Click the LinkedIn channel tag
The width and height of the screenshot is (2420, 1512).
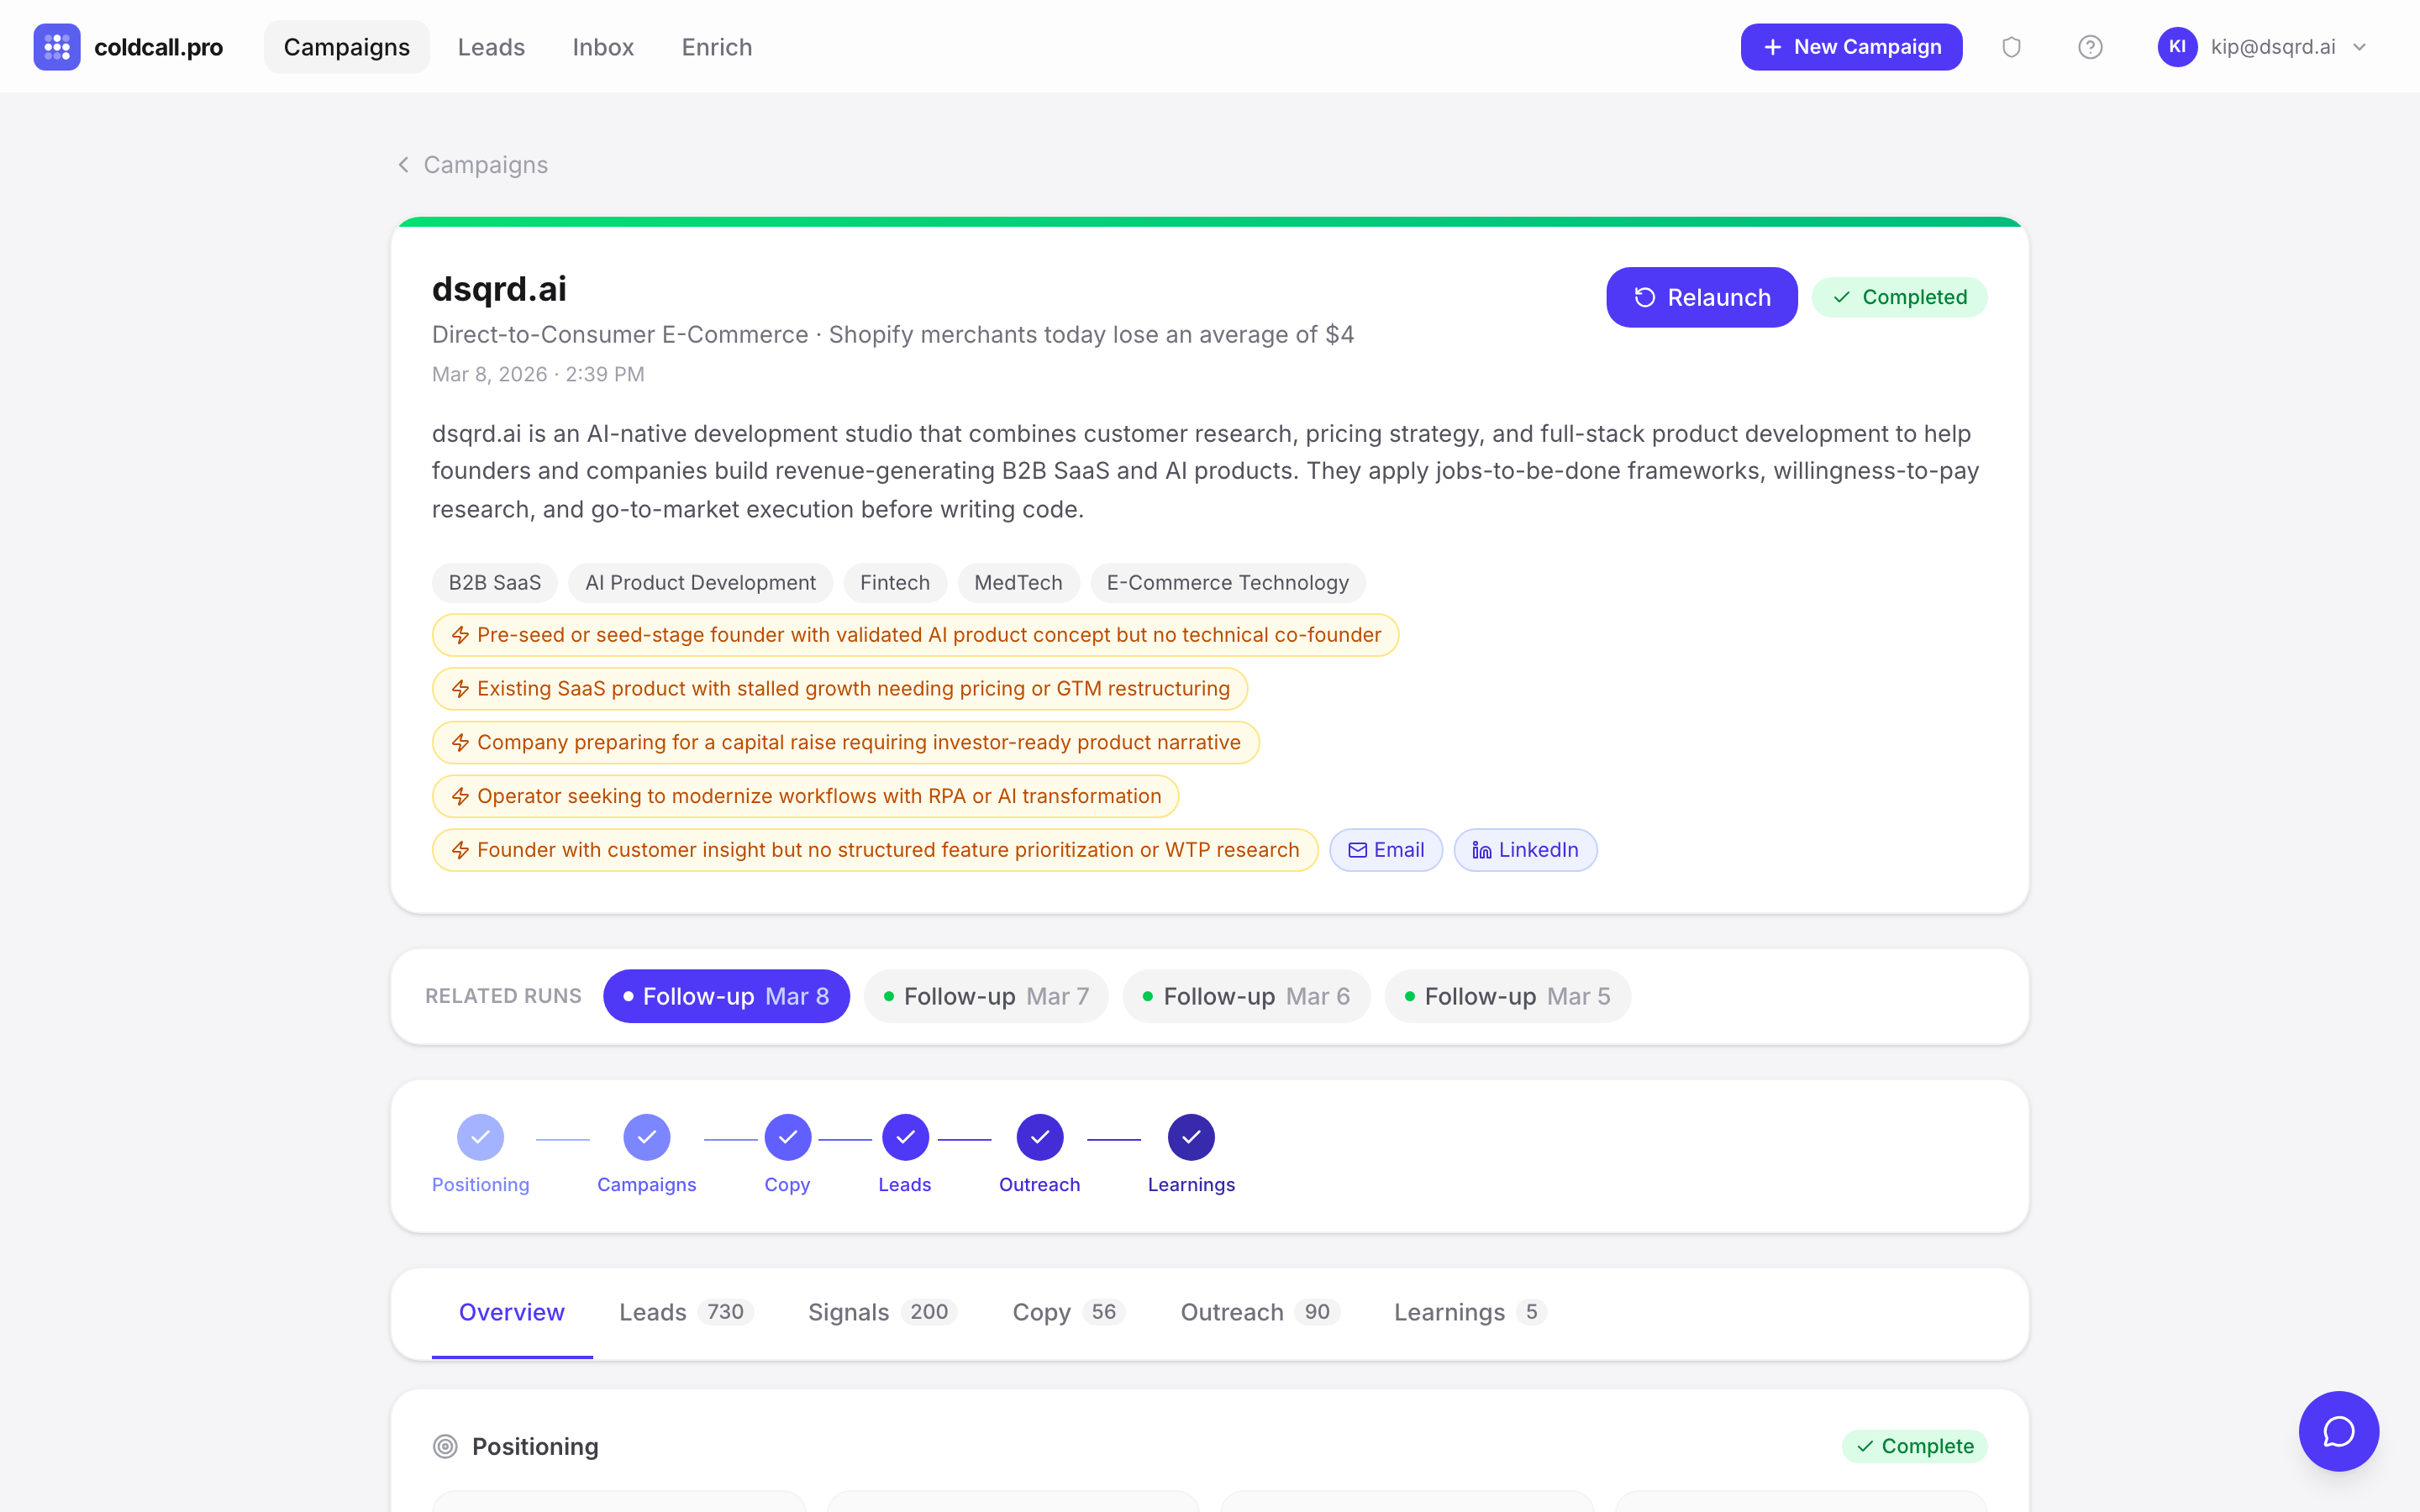[1525, 850]
